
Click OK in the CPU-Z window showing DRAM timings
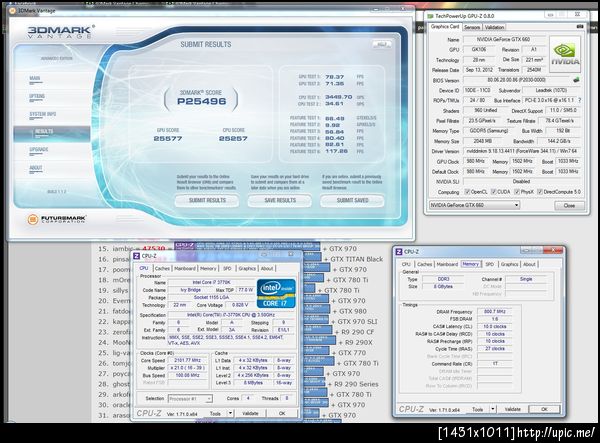[544, 409]
